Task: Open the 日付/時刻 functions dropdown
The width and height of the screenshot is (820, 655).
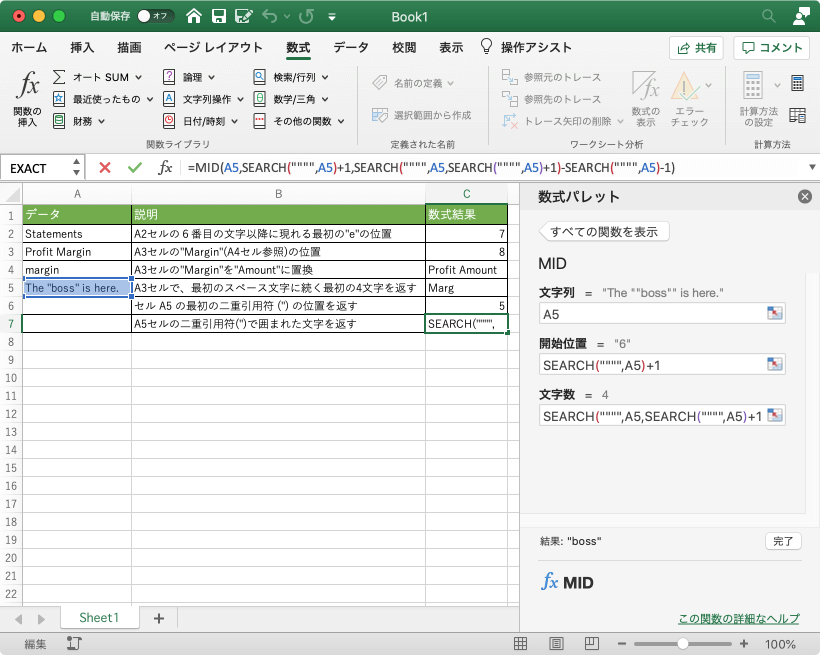Action: pyautogui.click(x=200, y=121)
